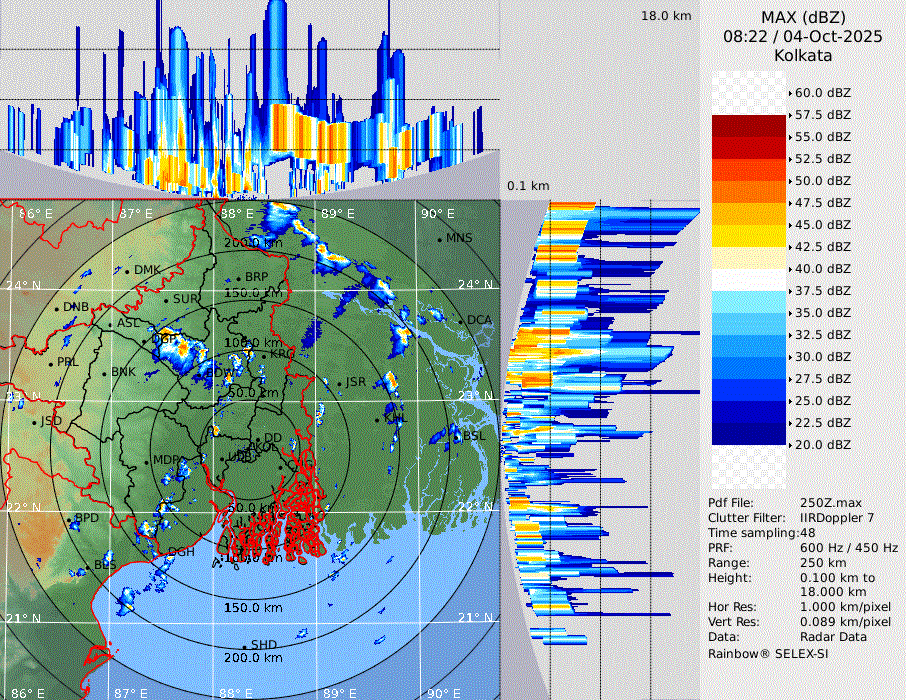Click the 18.0 km height label
Viewport: 906px width, 700px height.
point(666,16)
